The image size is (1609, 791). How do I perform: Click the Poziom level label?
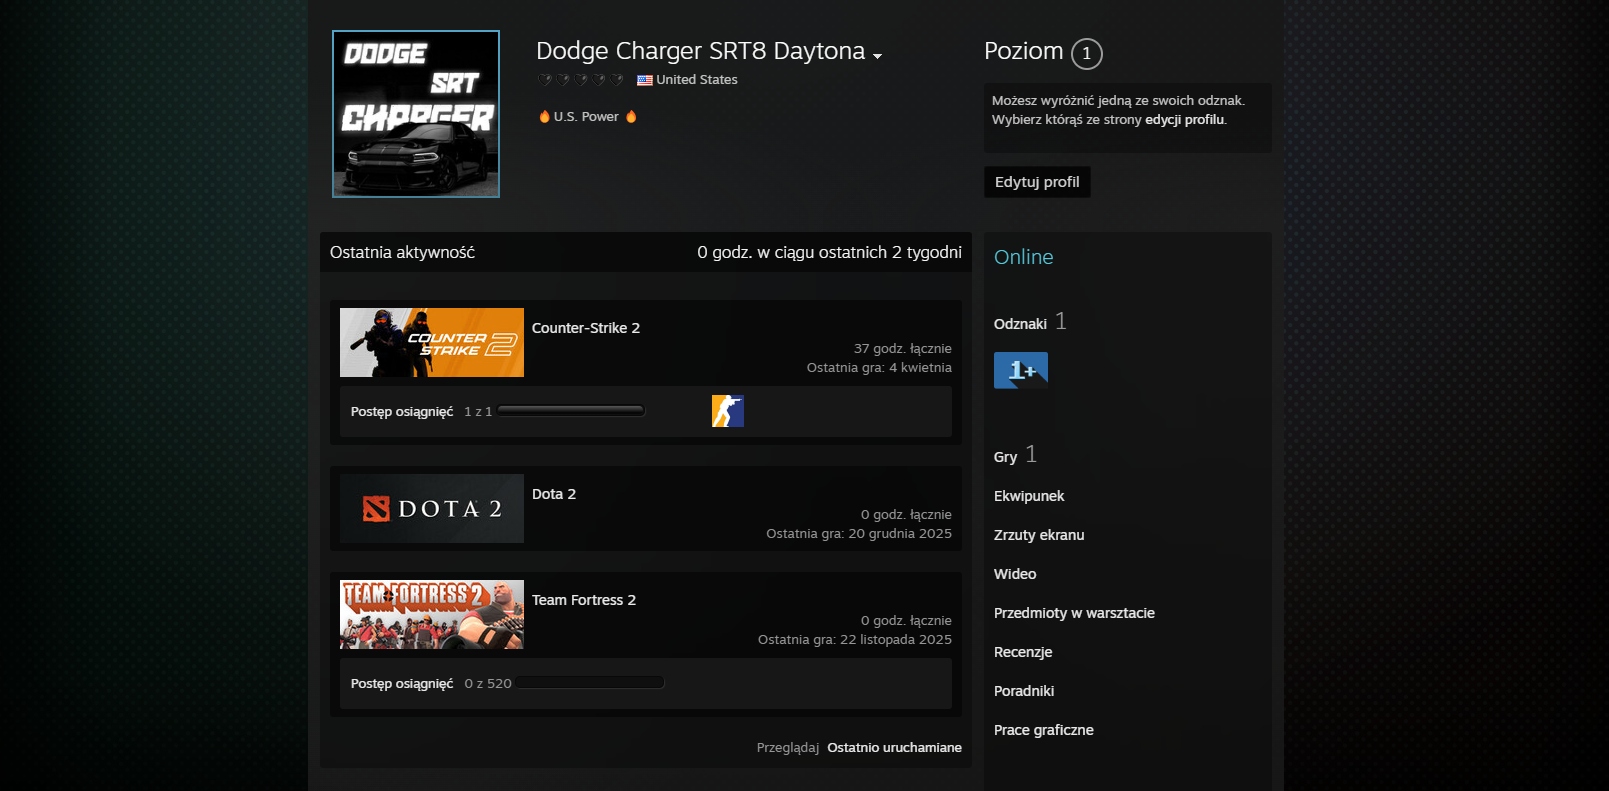coord(1024,51)
